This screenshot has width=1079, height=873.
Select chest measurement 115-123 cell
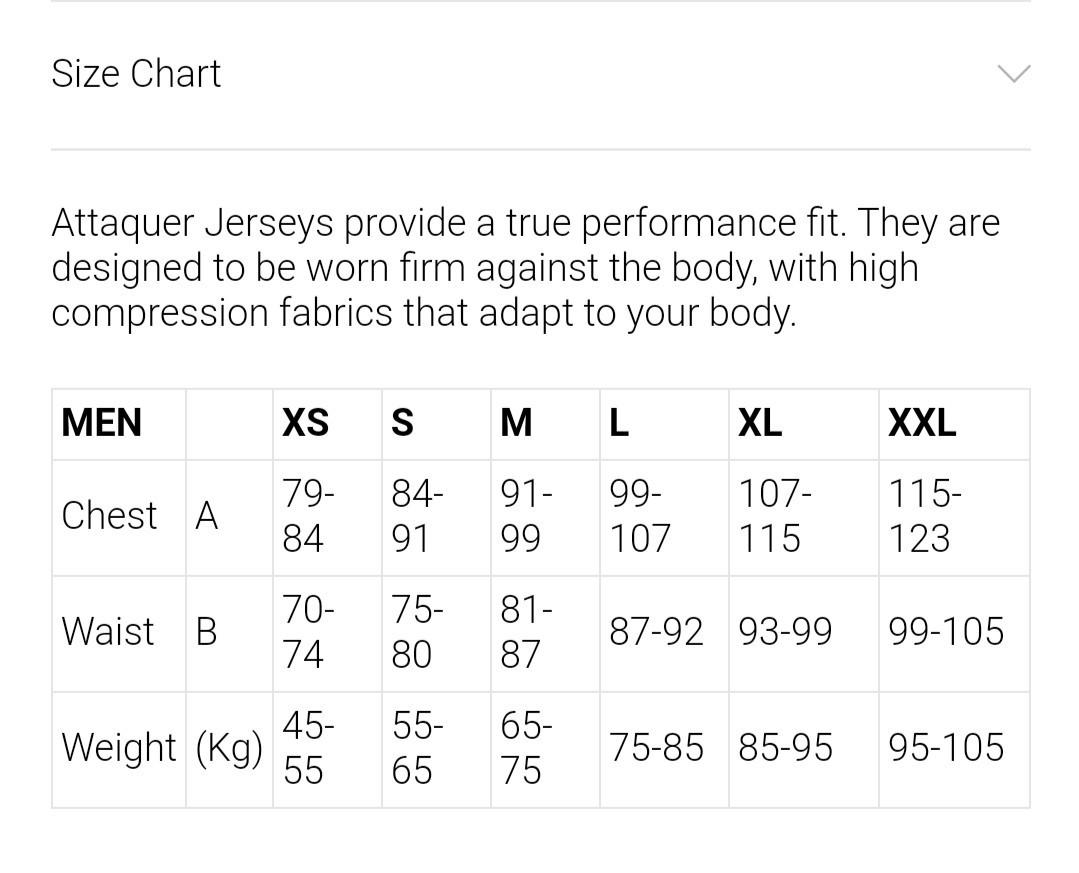pyautogui.click(x=925, y=516)
